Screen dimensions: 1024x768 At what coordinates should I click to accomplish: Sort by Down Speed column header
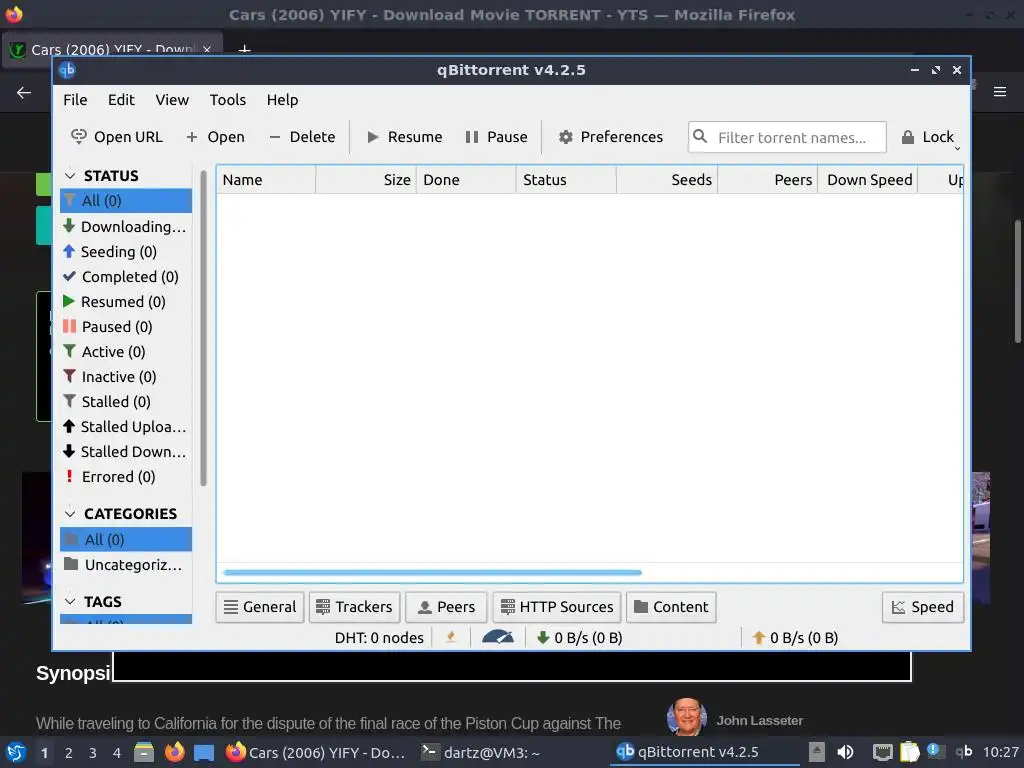click(x=869, y=180)
